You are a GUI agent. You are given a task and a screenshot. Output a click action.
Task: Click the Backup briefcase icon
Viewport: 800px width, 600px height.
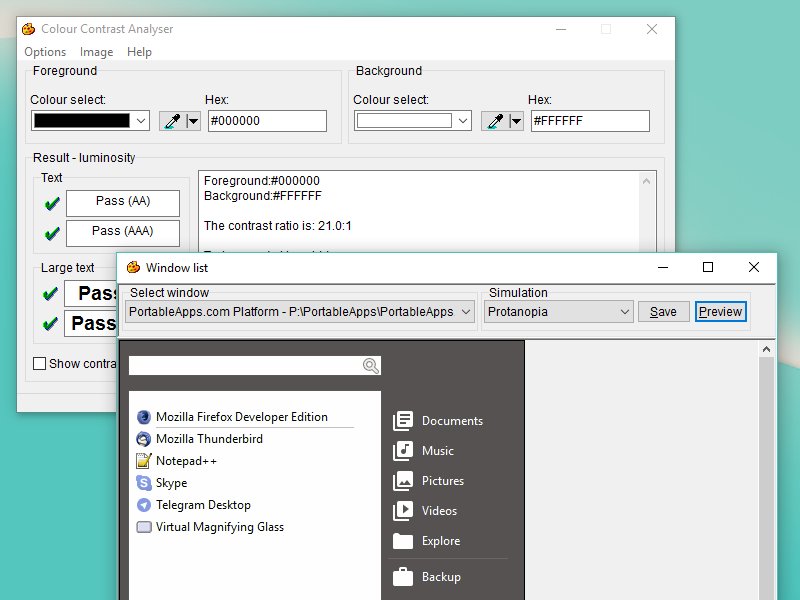tap(403, 577)
